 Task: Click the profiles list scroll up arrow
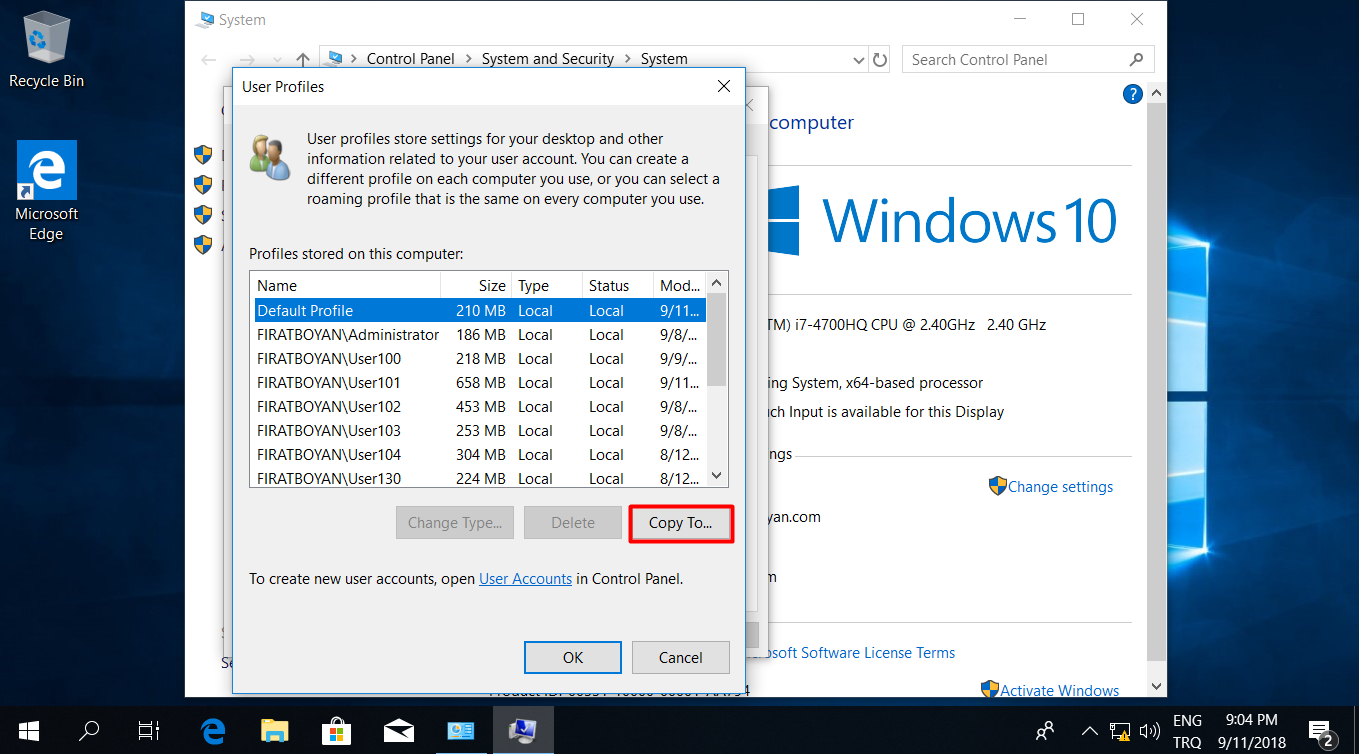[717, 282]
